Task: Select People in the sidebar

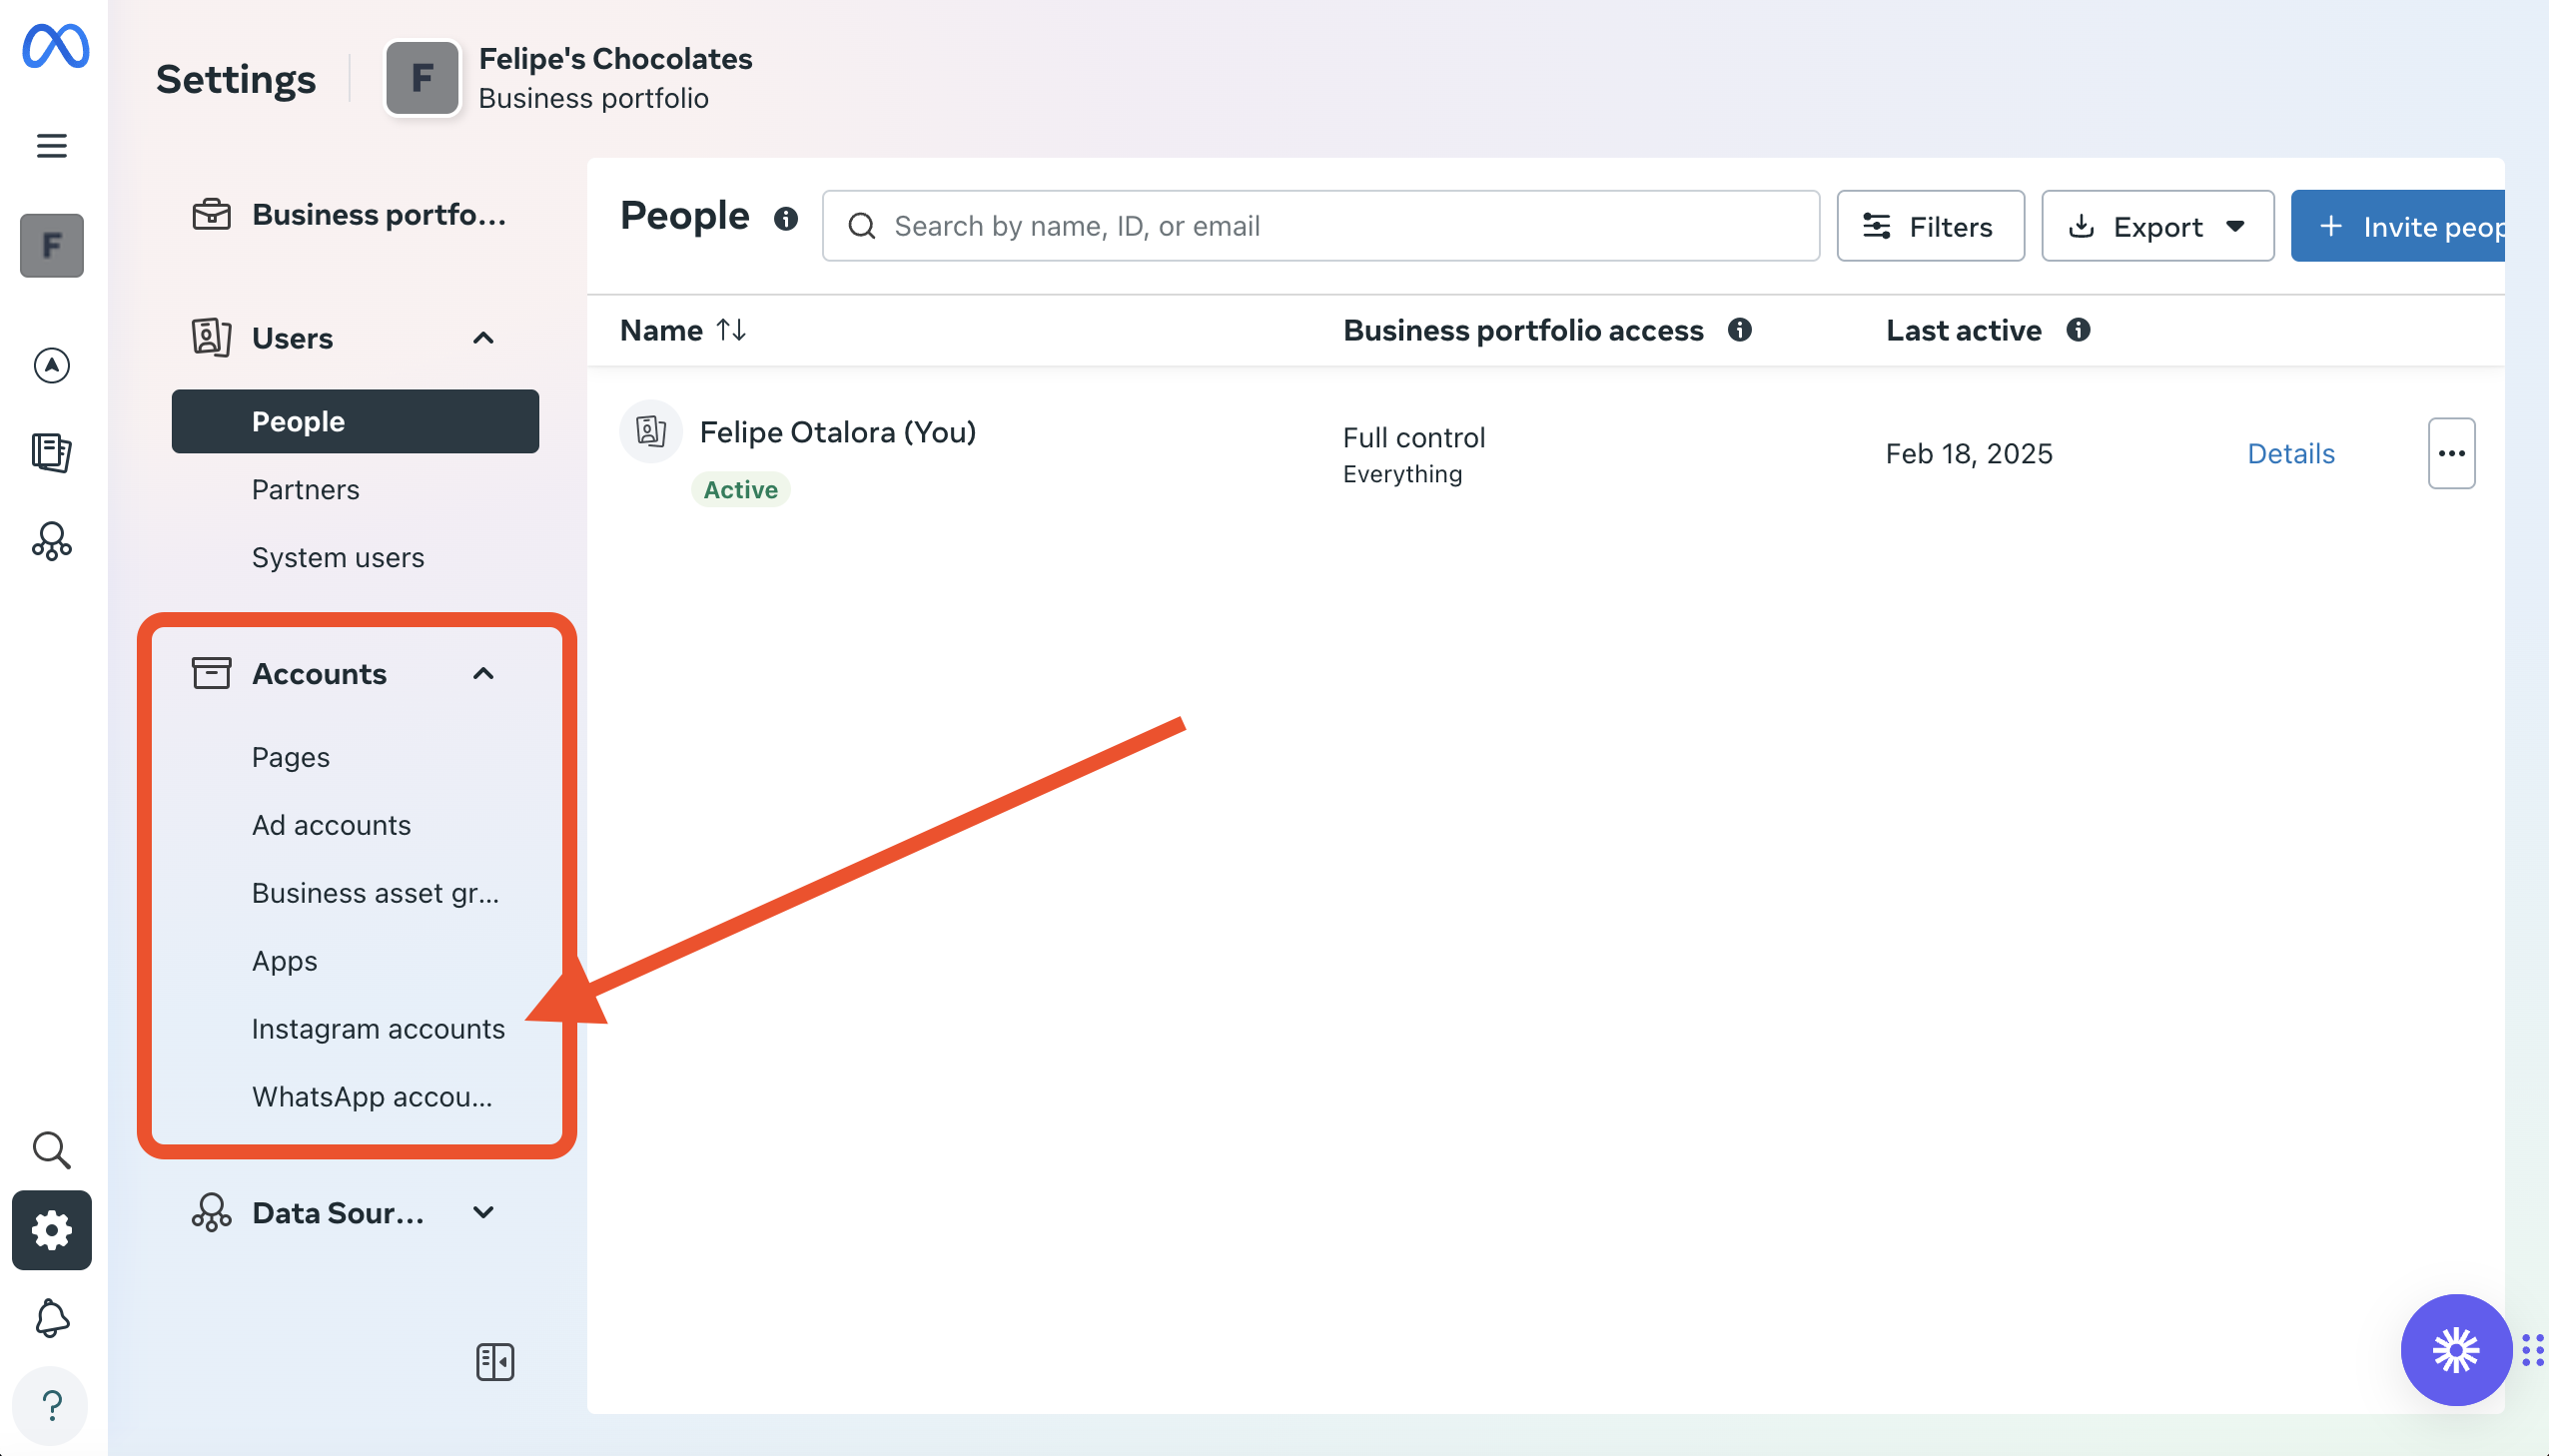Action: click(355, 421)
